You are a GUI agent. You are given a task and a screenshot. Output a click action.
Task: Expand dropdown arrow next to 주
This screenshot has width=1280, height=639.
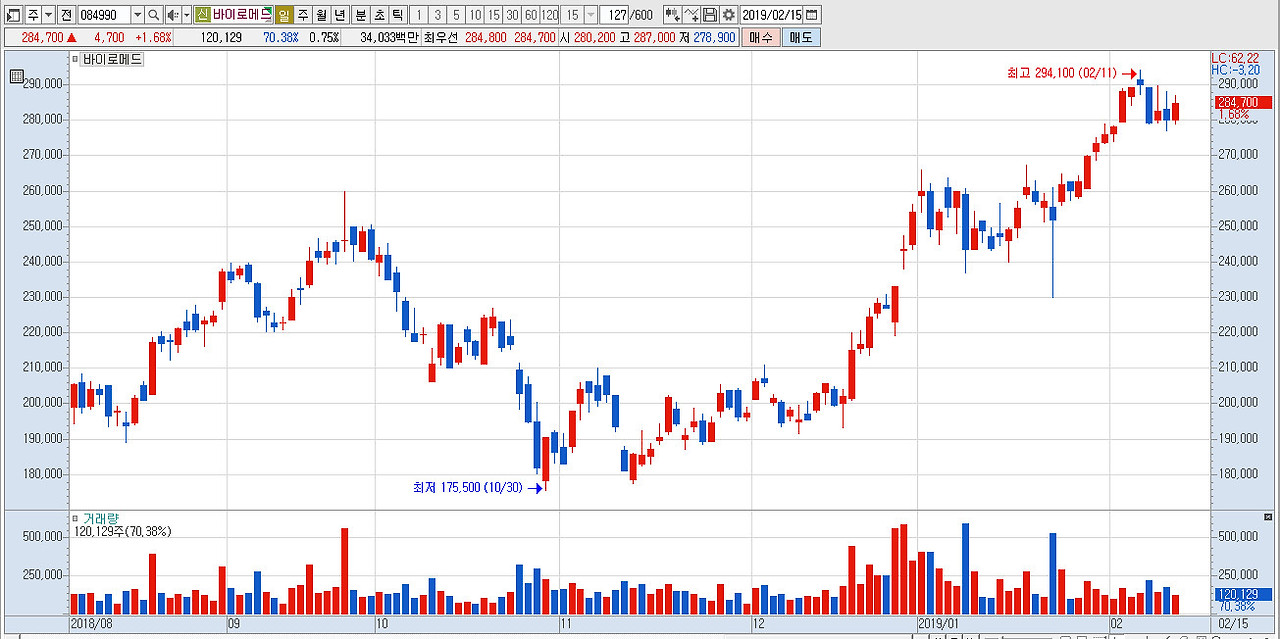pyautogui.click(x=48, y=15)
